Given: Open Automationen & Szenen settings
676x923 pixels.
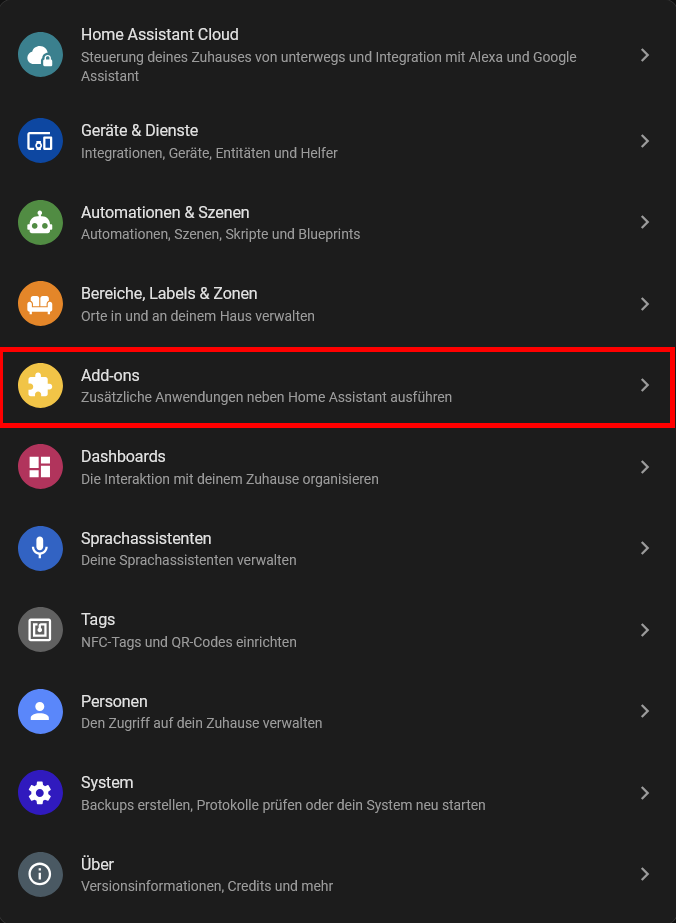Looking at the screenshot, I should pyautogui.click(x=338, y=223).
